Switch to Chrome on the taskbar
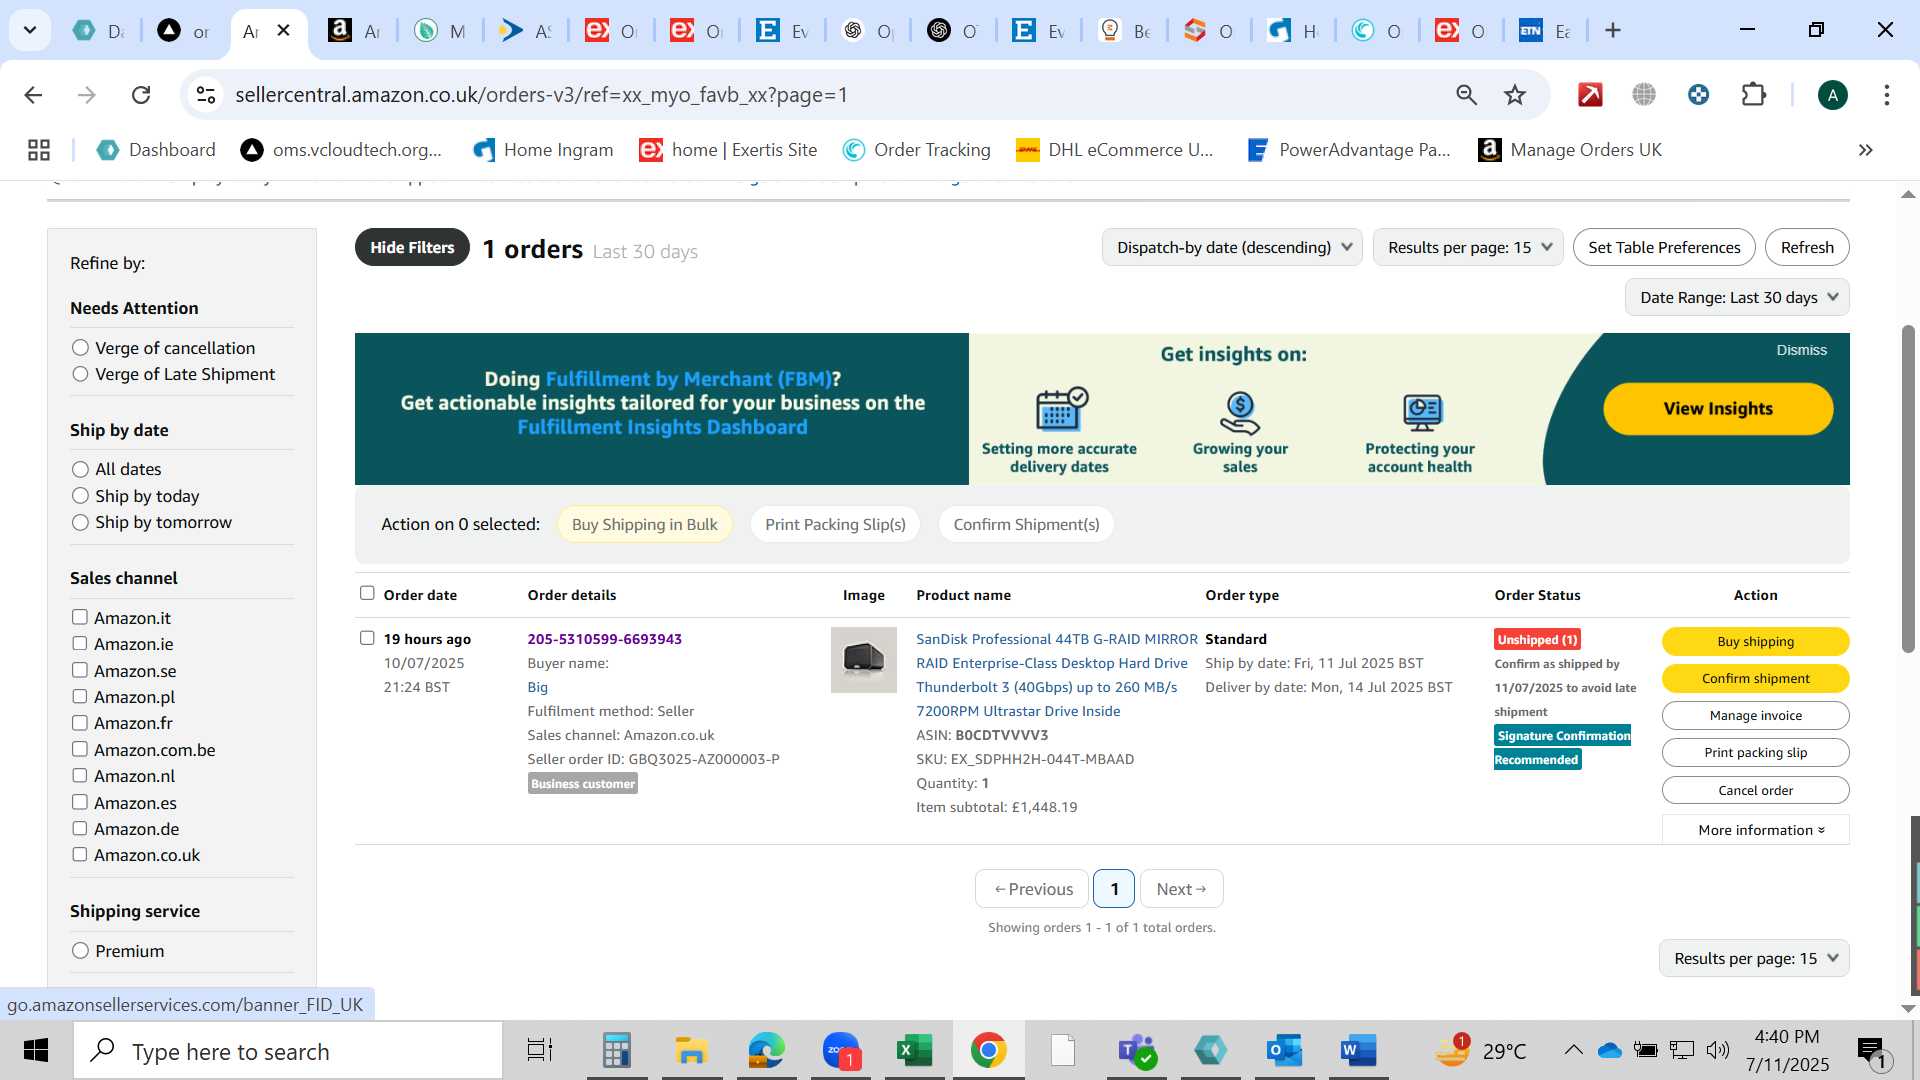 click(988, 1051)
